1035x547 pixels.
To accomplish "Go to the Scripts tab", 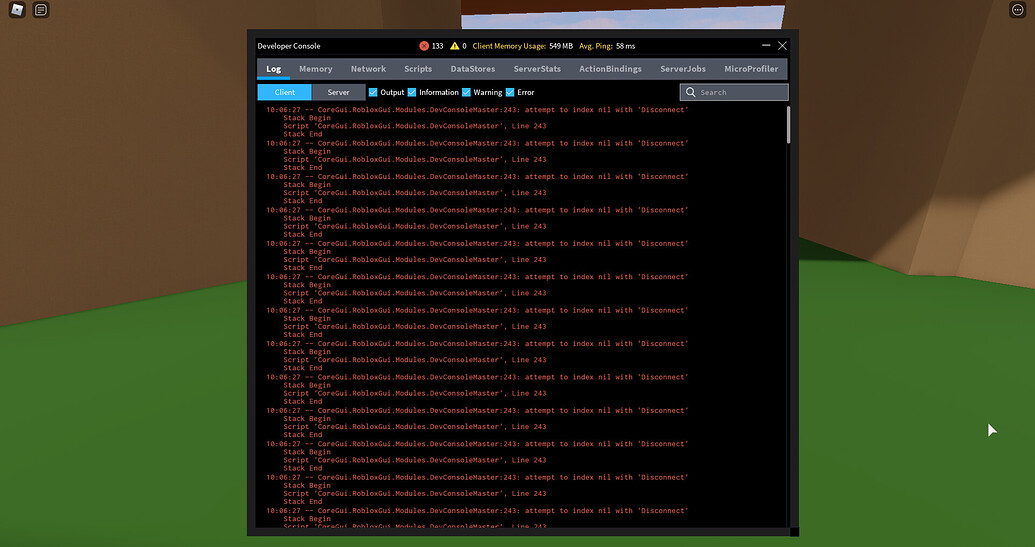I will (x=418, y=69).
